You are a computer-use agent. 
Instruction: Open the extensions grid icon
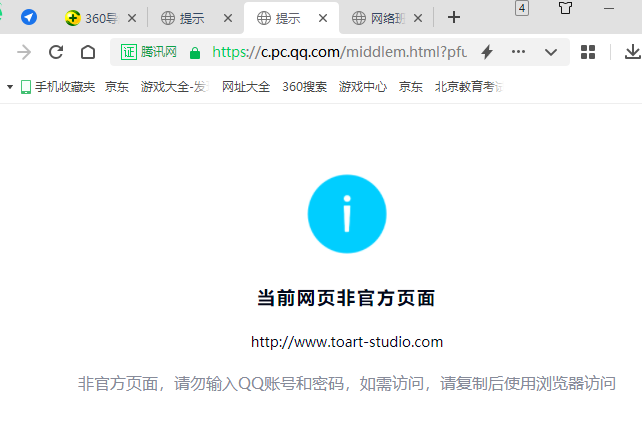588,52
